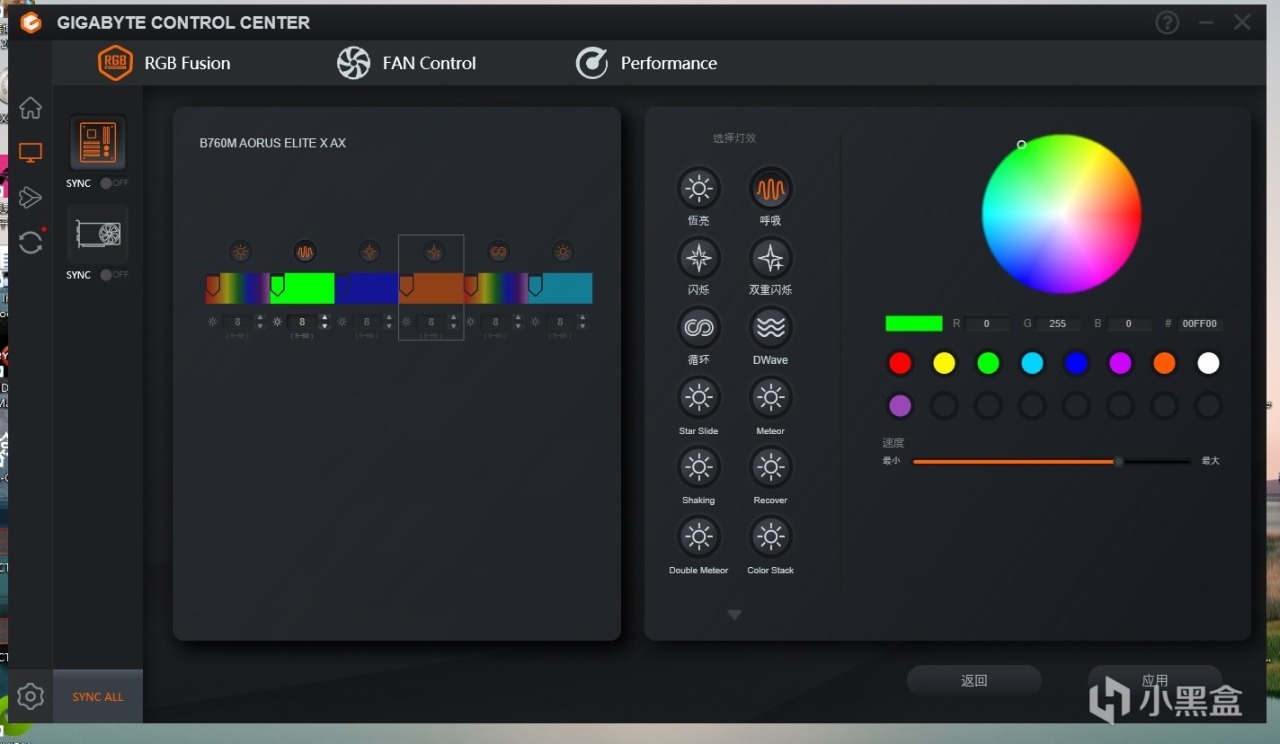Click the green current color preview bar
This screenshot has height=744, width=1280.
click(914, 323)
